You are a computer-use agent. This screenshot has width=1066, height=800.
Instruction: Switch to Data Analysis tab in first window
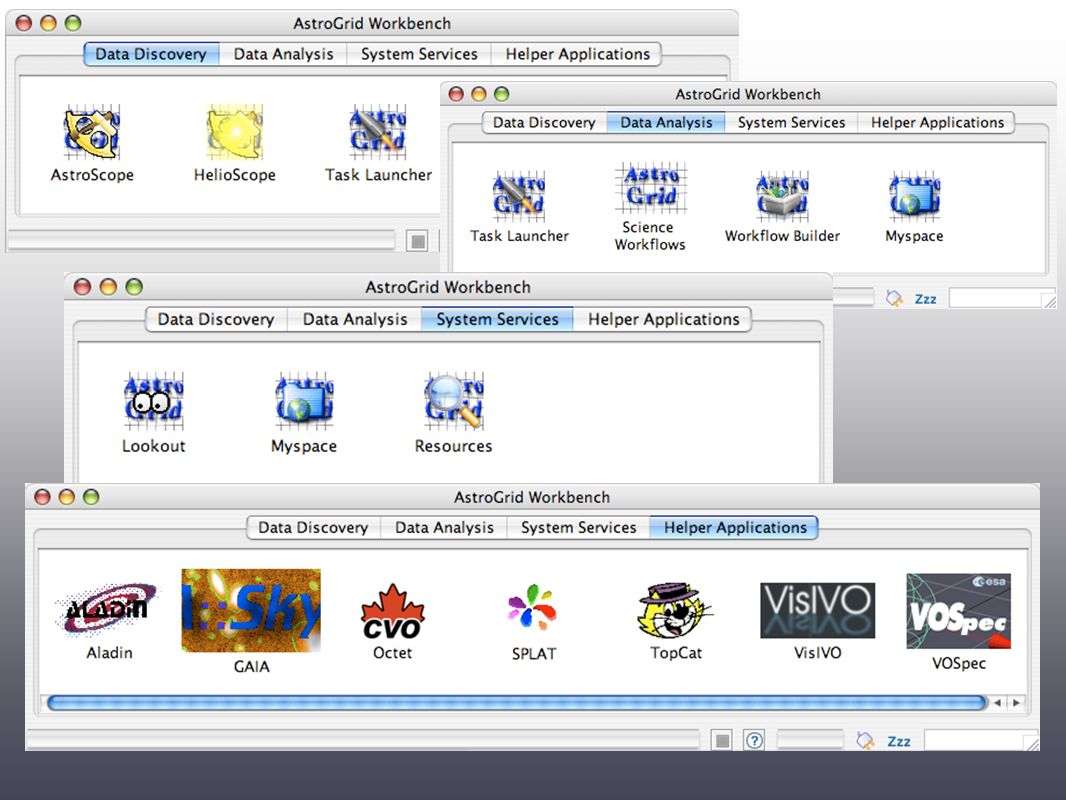pos(283,54)
